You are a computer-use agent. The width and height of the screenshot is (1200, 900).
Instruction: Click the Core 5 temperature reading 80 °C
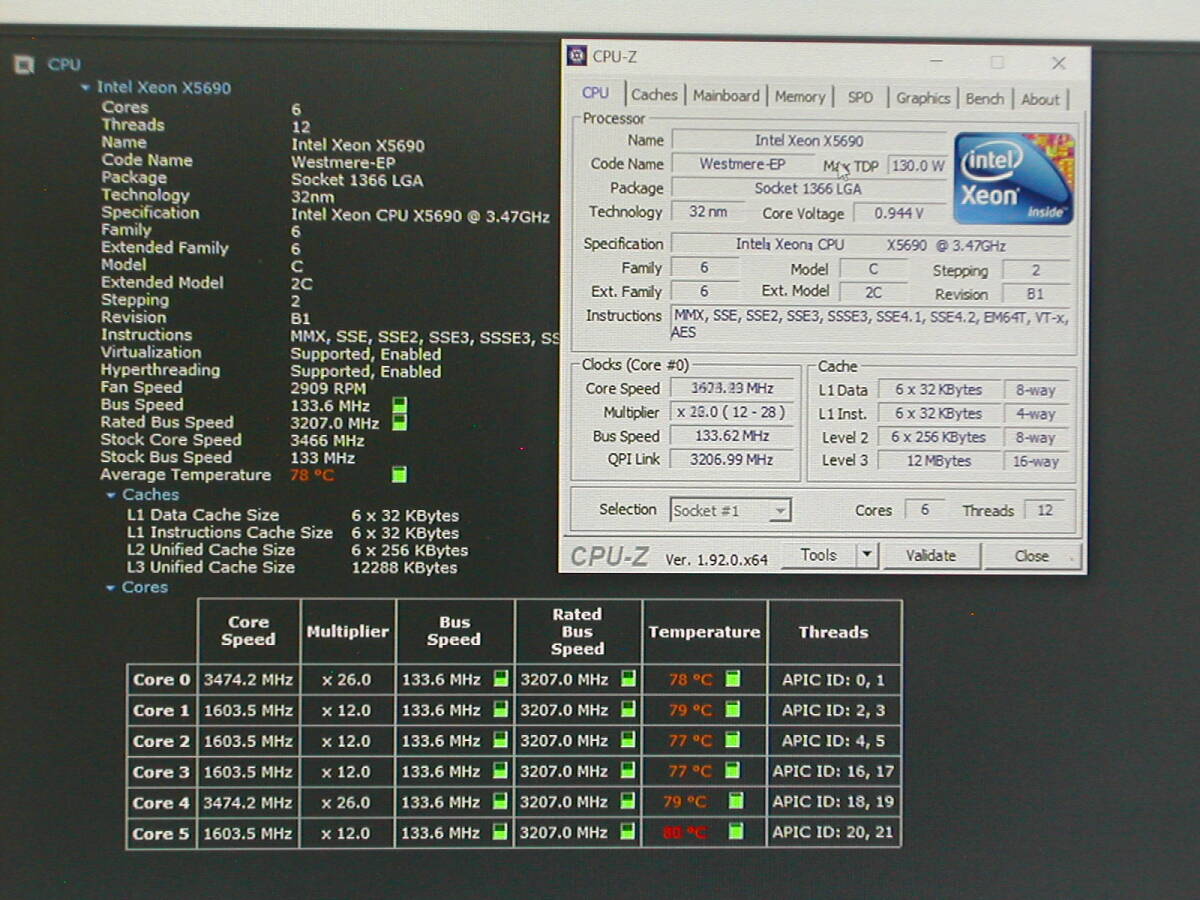tap(684, 832)
